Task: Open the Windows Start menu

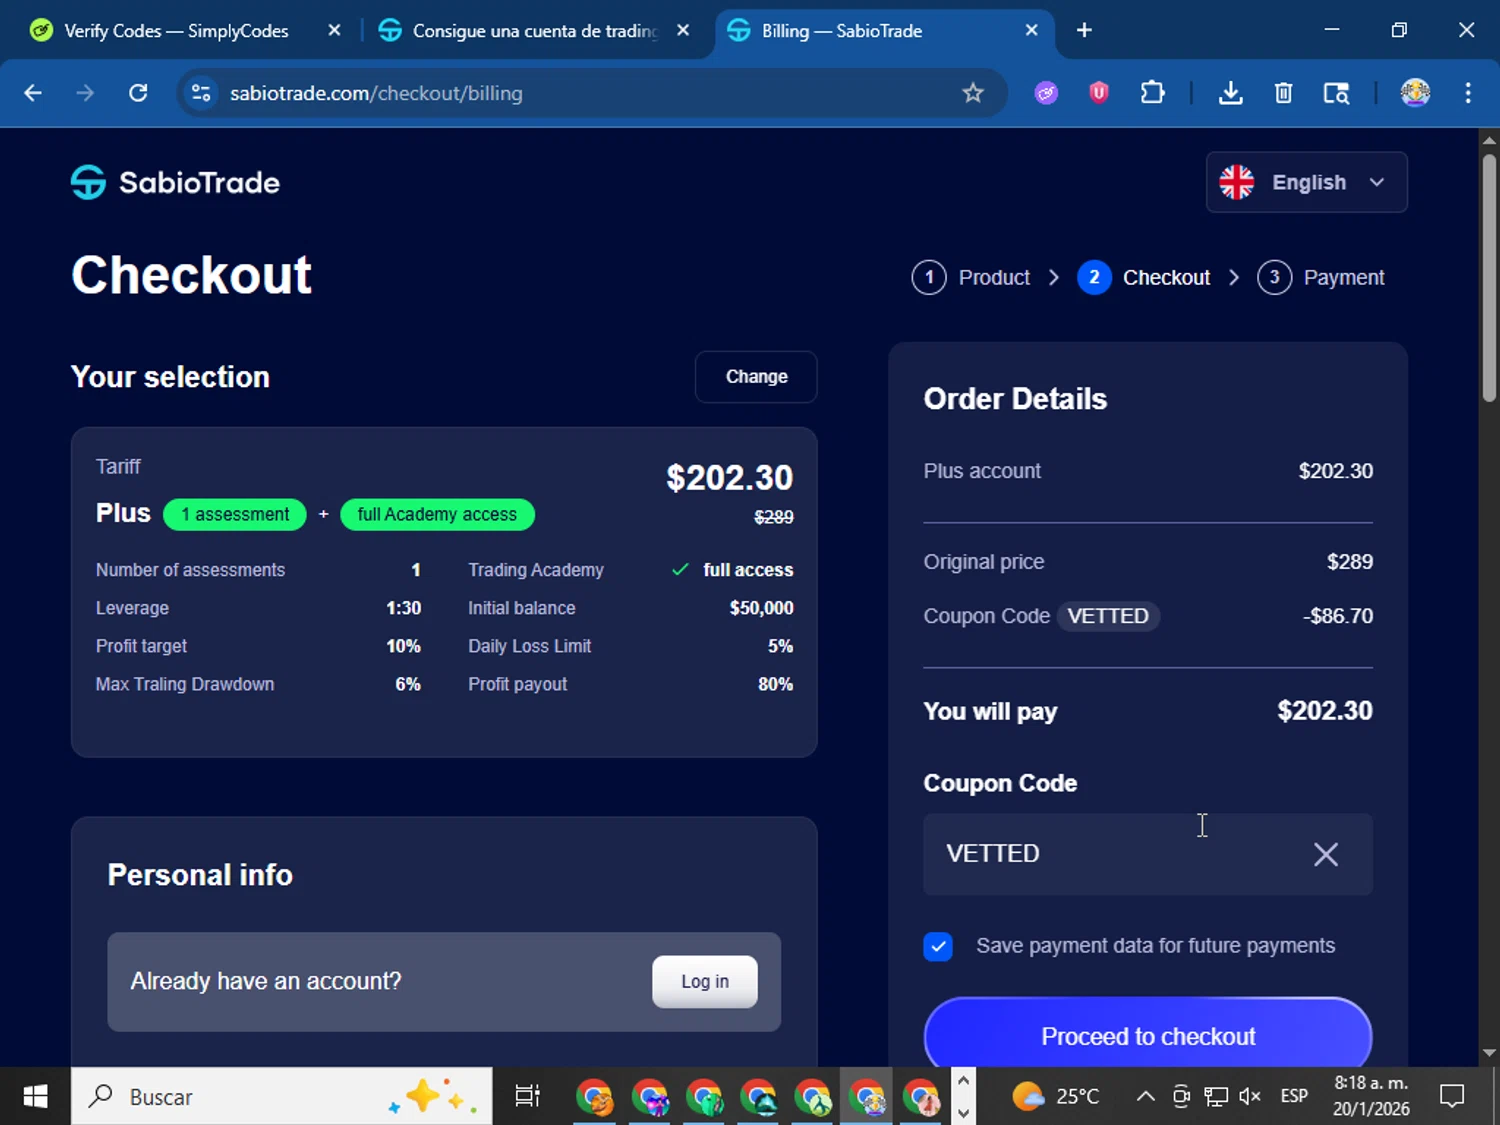Action: tap(35, 1097)
